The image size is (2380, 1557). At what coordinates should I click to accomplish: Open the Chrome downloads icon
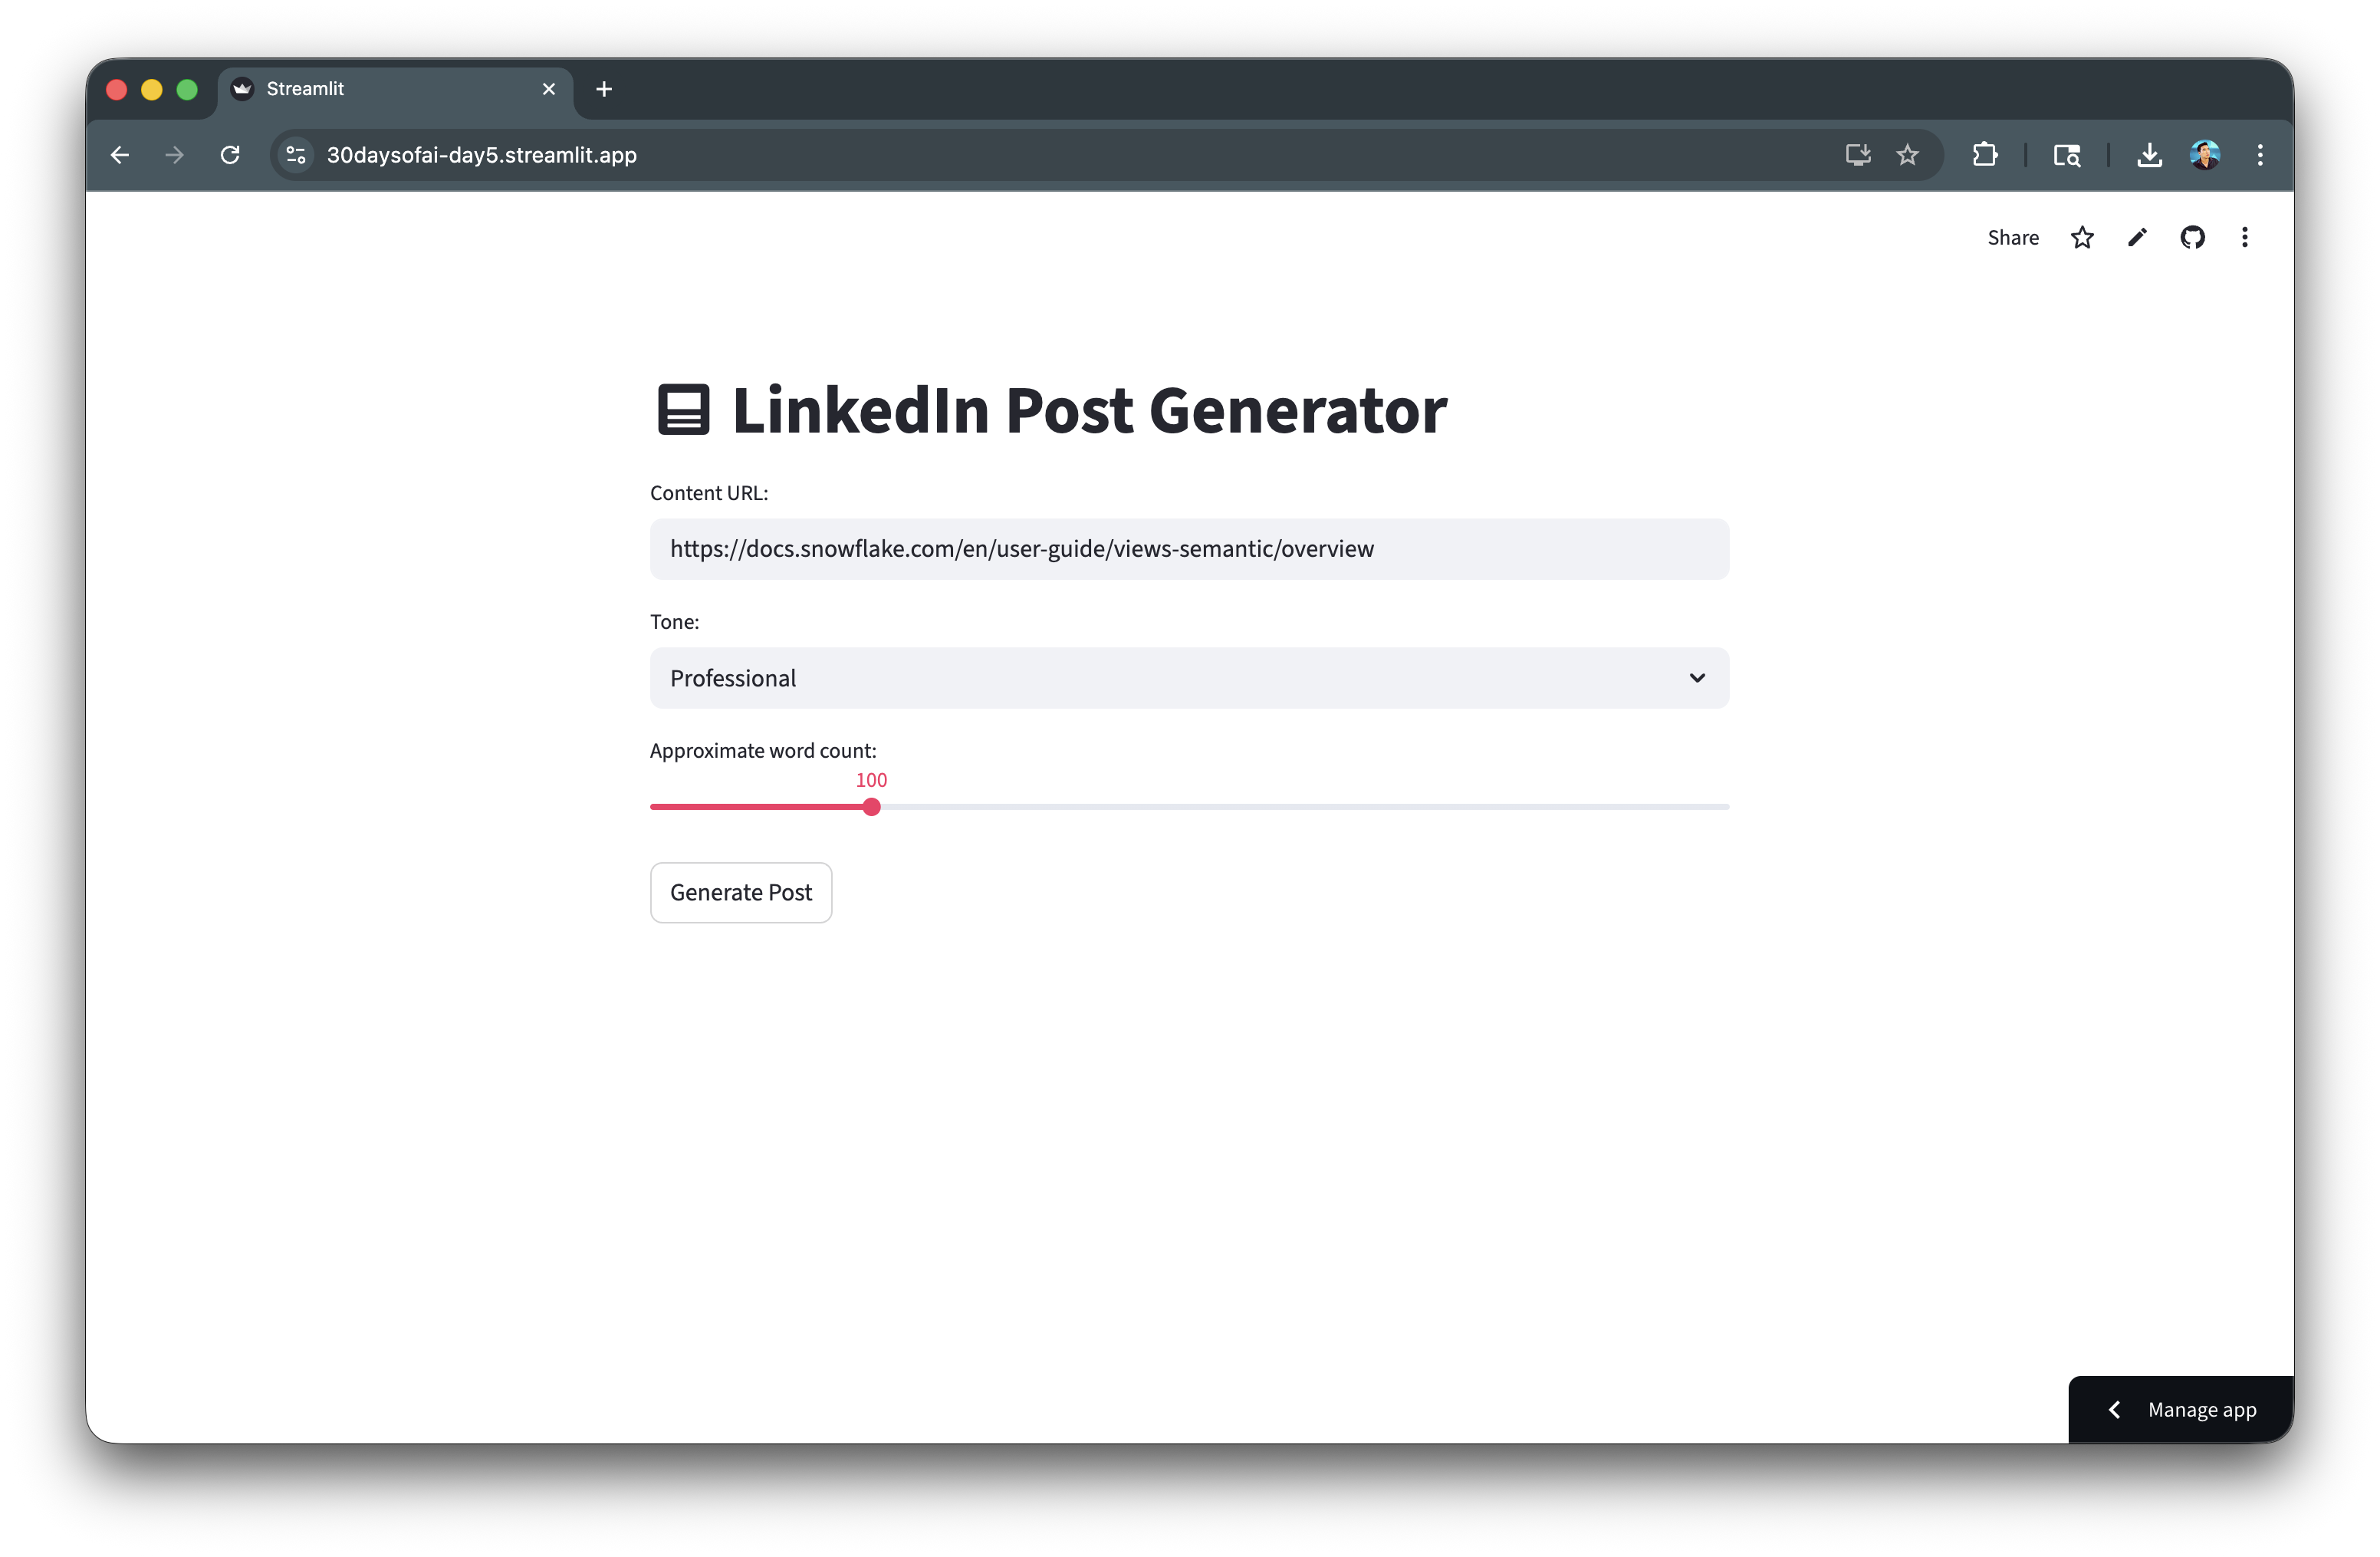pos(2149,155)
